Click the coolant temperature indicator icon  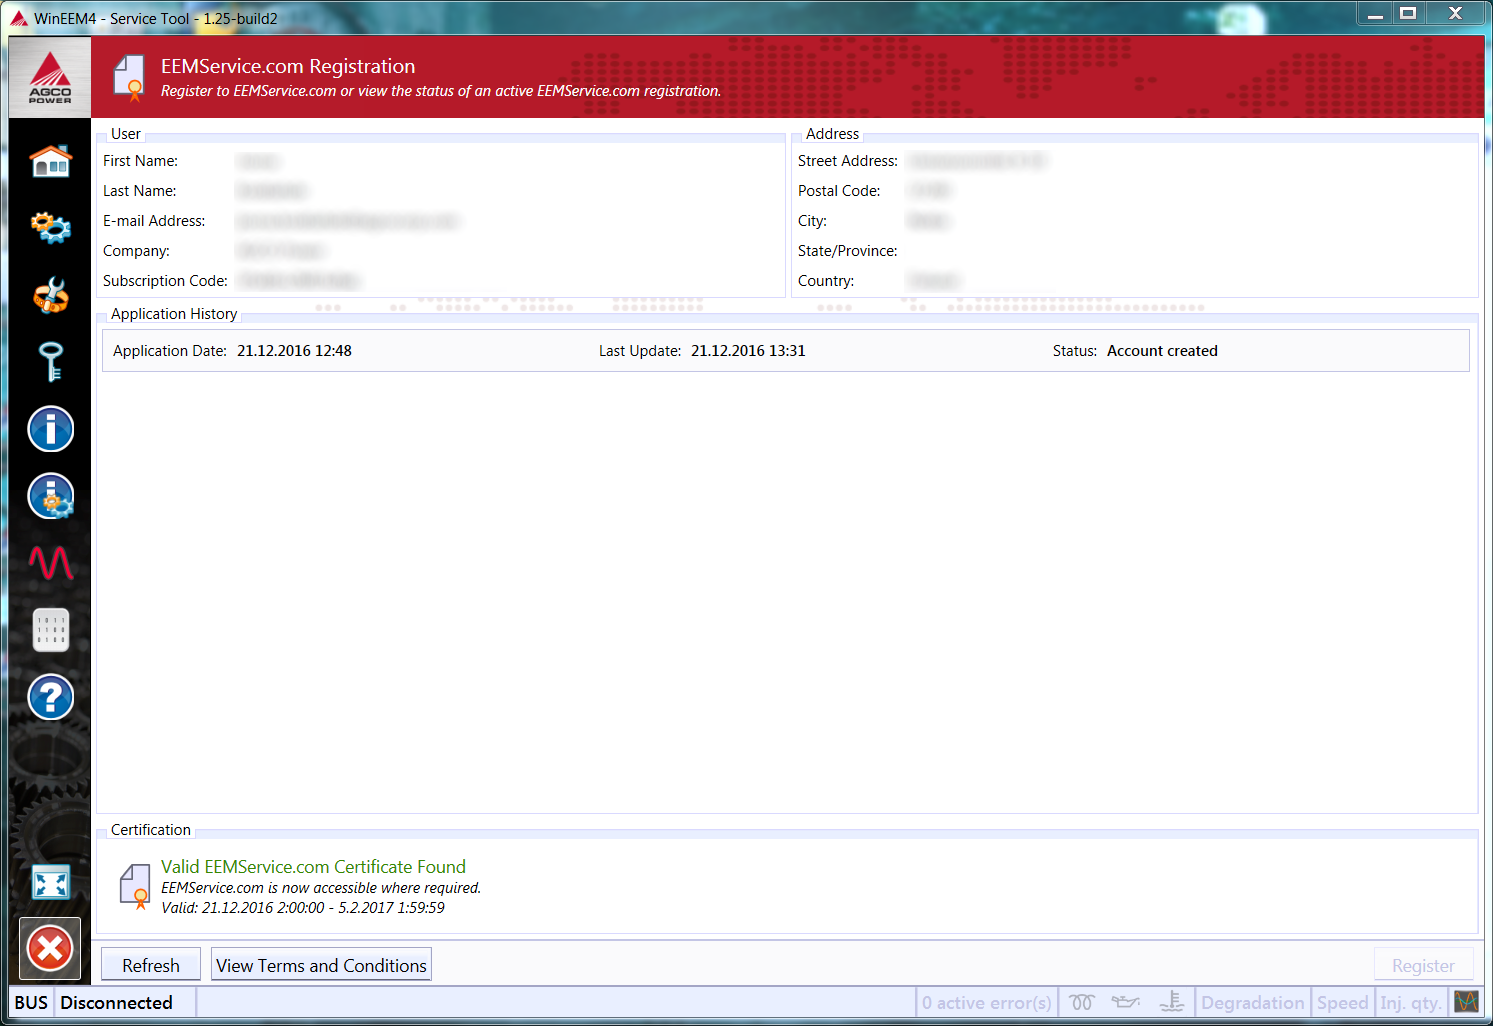coord(1171,1002)
